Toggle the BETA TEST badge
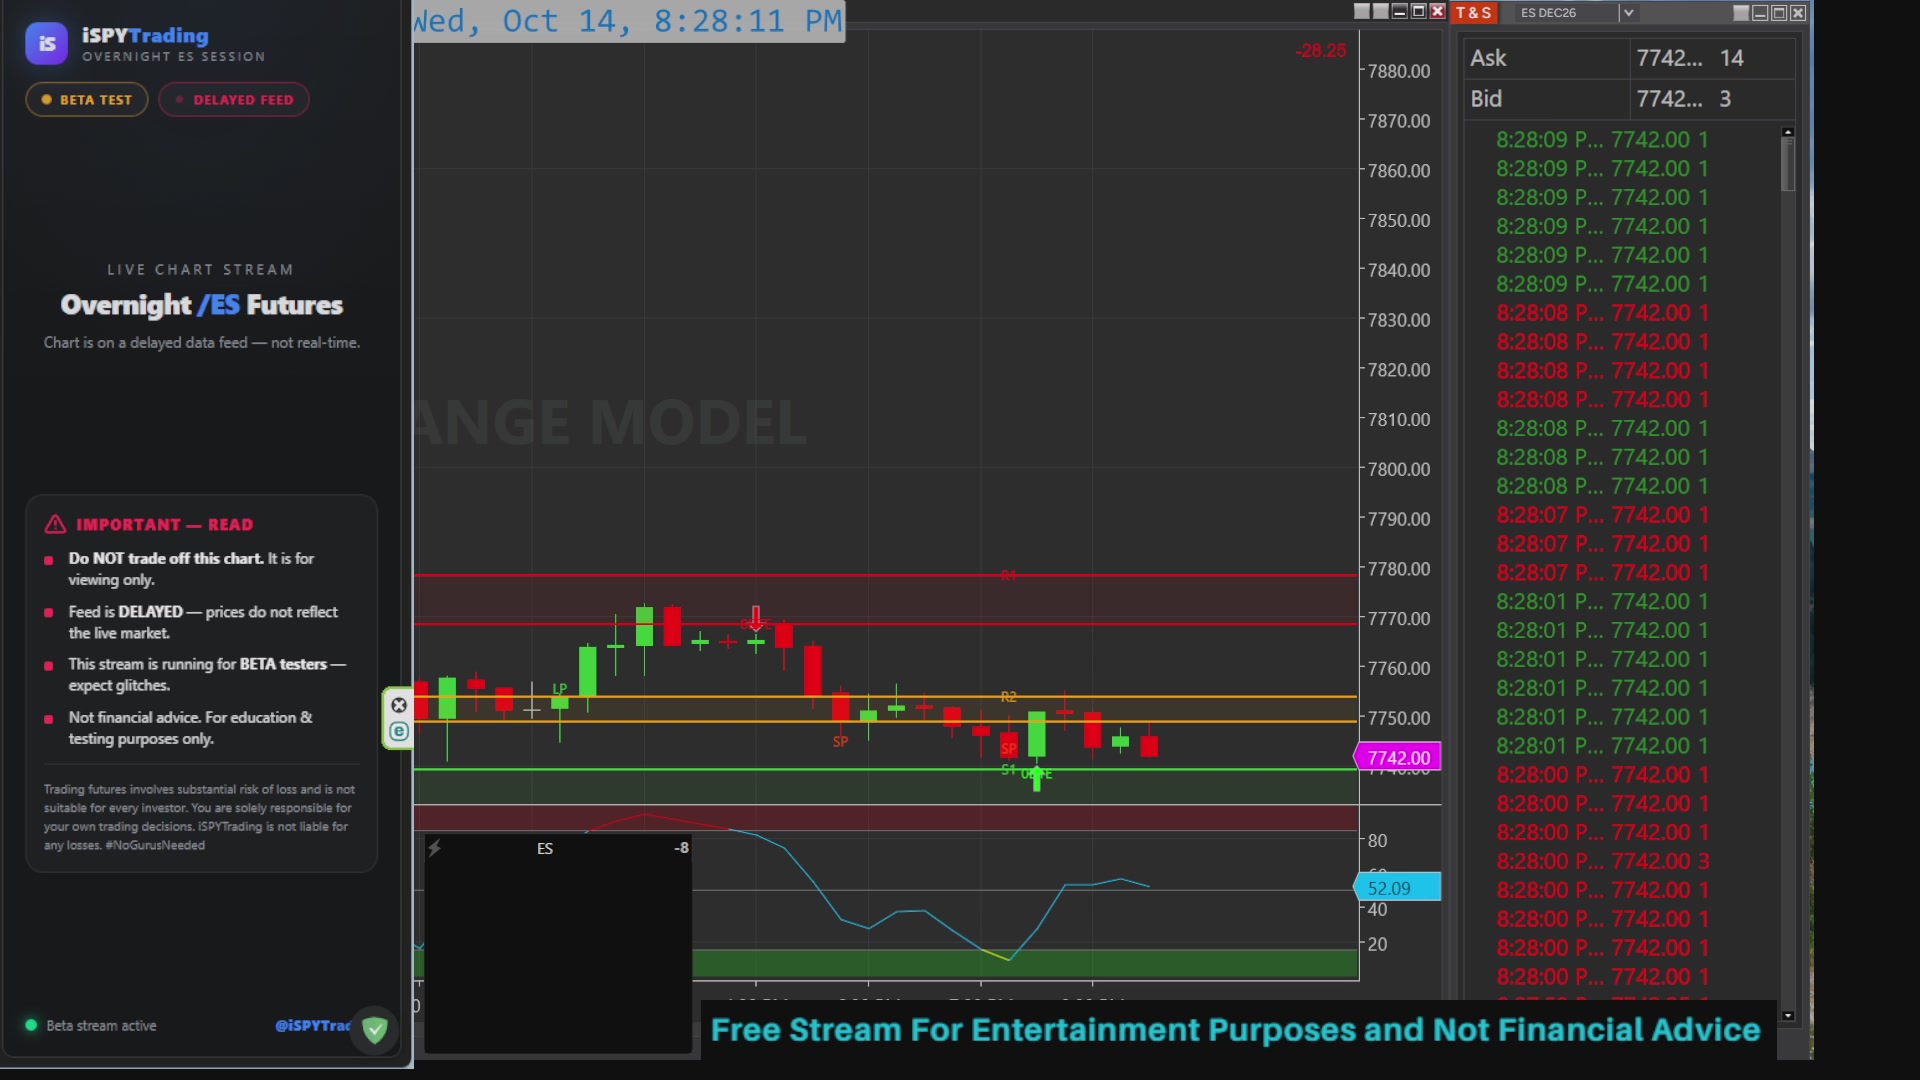Image resolution: width=1920 pixels, height=1080 pixels. click(x=87, y=100)
